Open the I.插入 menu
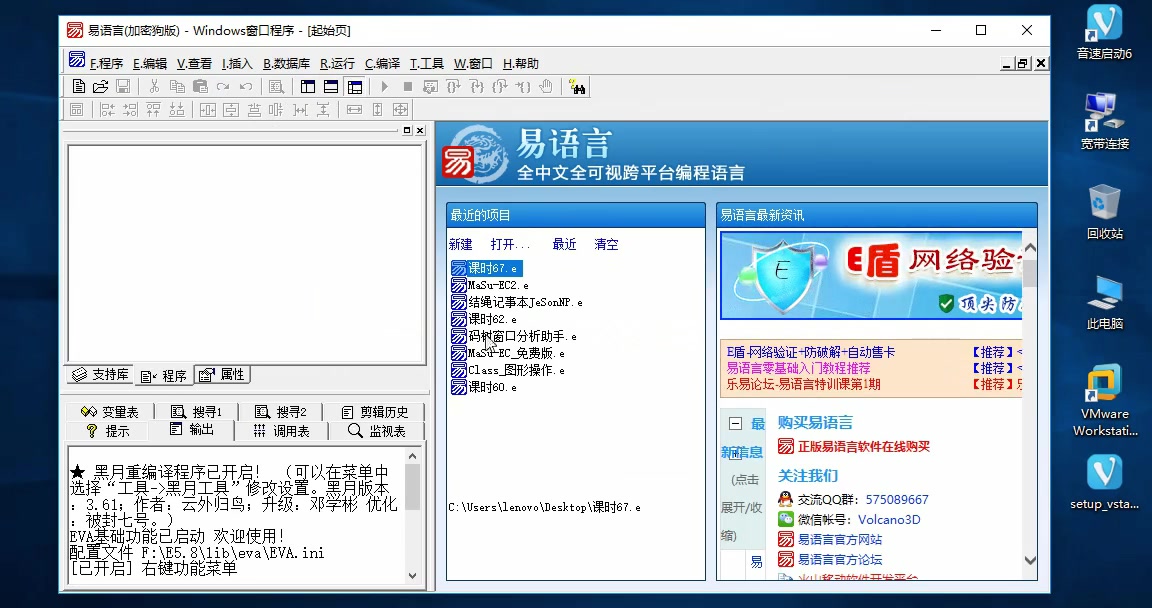The height and width of the screenshot is (608, 1152). 237,64
